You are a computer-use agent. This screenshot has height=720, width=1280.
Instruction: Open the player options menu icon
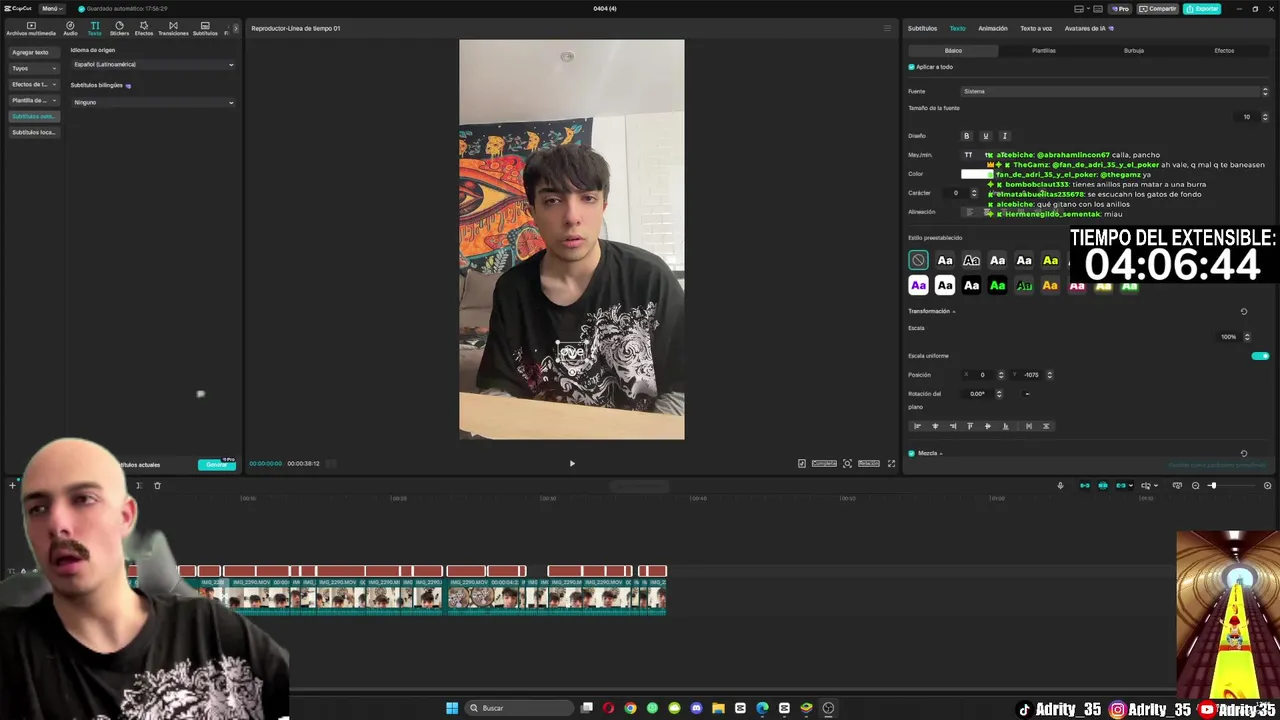pyautogui.click(x=886, y=28)
